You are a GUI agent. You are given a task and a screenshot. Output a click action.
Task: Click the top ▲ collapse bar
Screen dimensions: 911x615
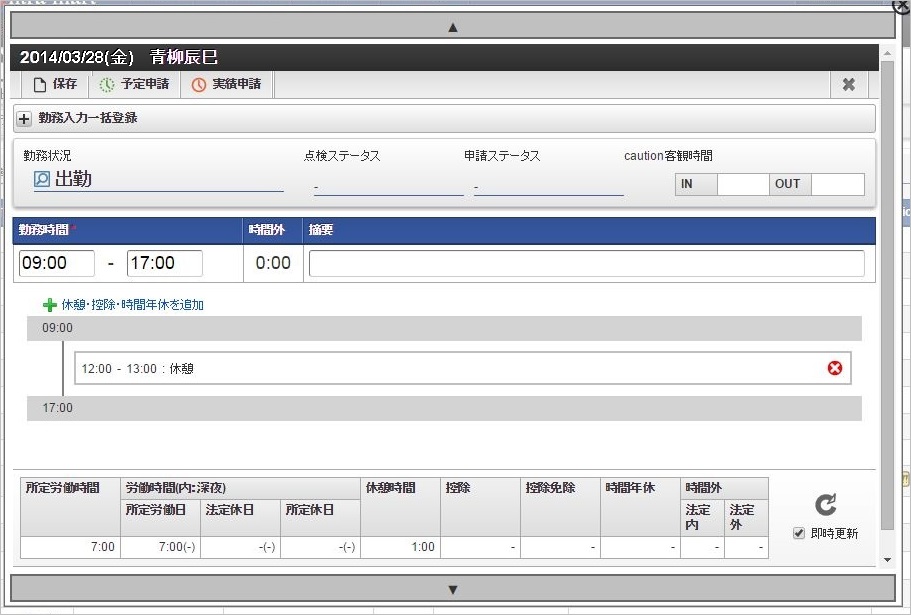click(452, 26)
